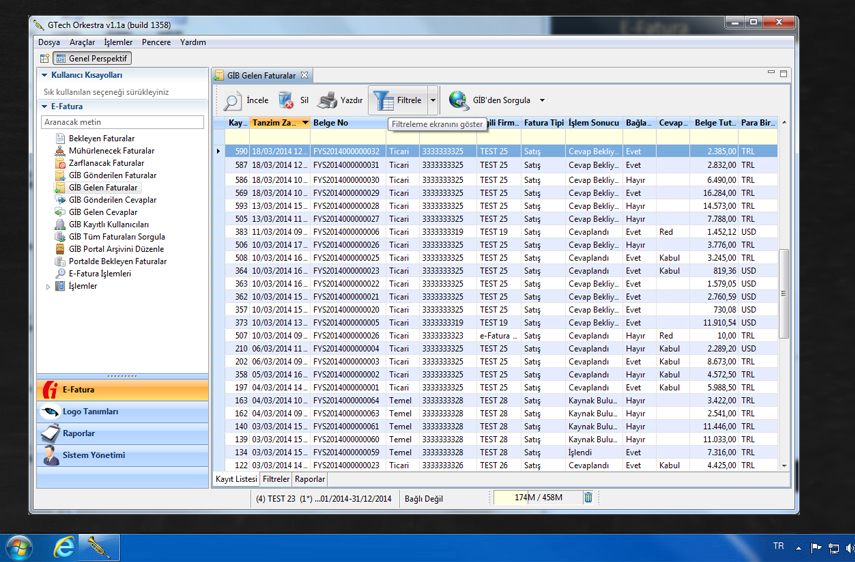Screen dimensions: 855x562
Task: Click İşlendi status cell
Action: (594, 452)
